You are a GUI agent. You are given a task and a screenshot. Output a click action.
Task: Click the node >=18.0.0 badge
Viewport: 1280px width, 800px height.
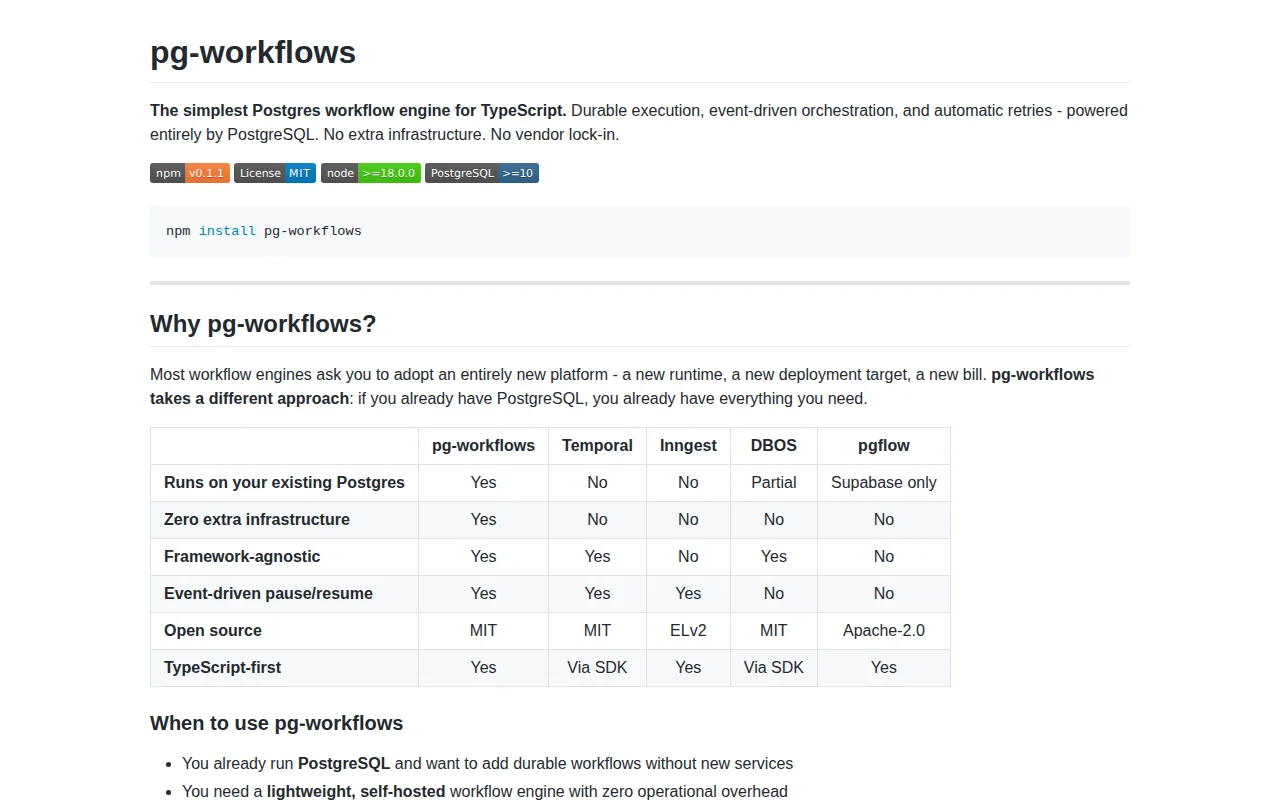371,173
